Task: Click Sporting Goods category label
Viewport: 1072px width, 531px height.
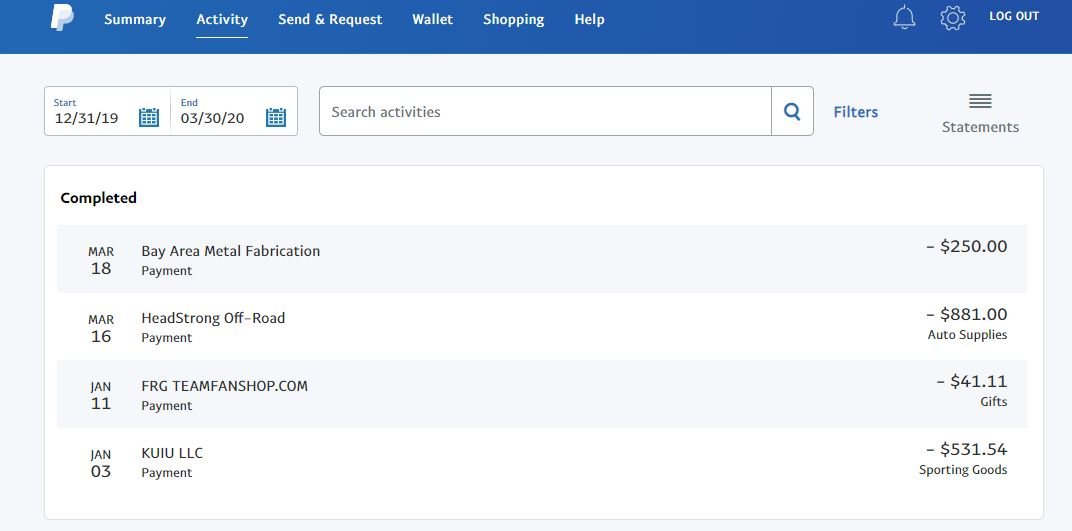Action: [963, 470]
